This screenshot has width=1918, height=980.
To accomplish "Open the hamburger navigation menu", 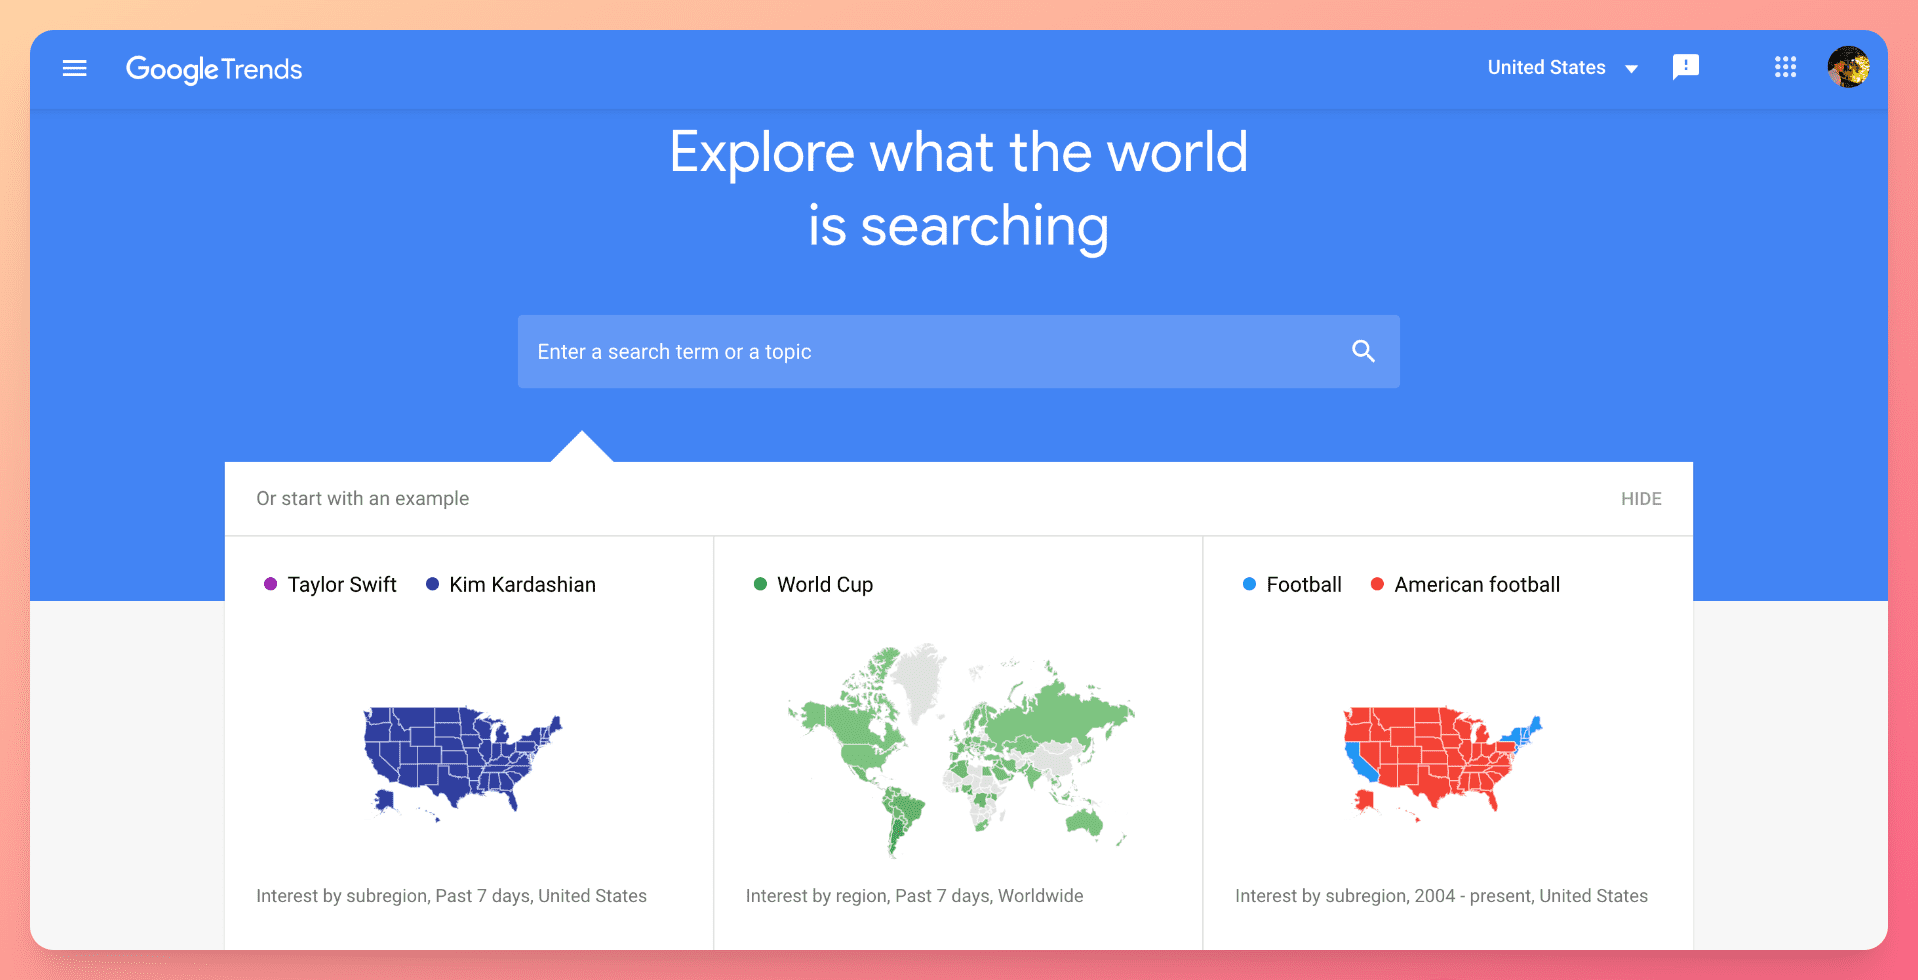I will [75, 68].
